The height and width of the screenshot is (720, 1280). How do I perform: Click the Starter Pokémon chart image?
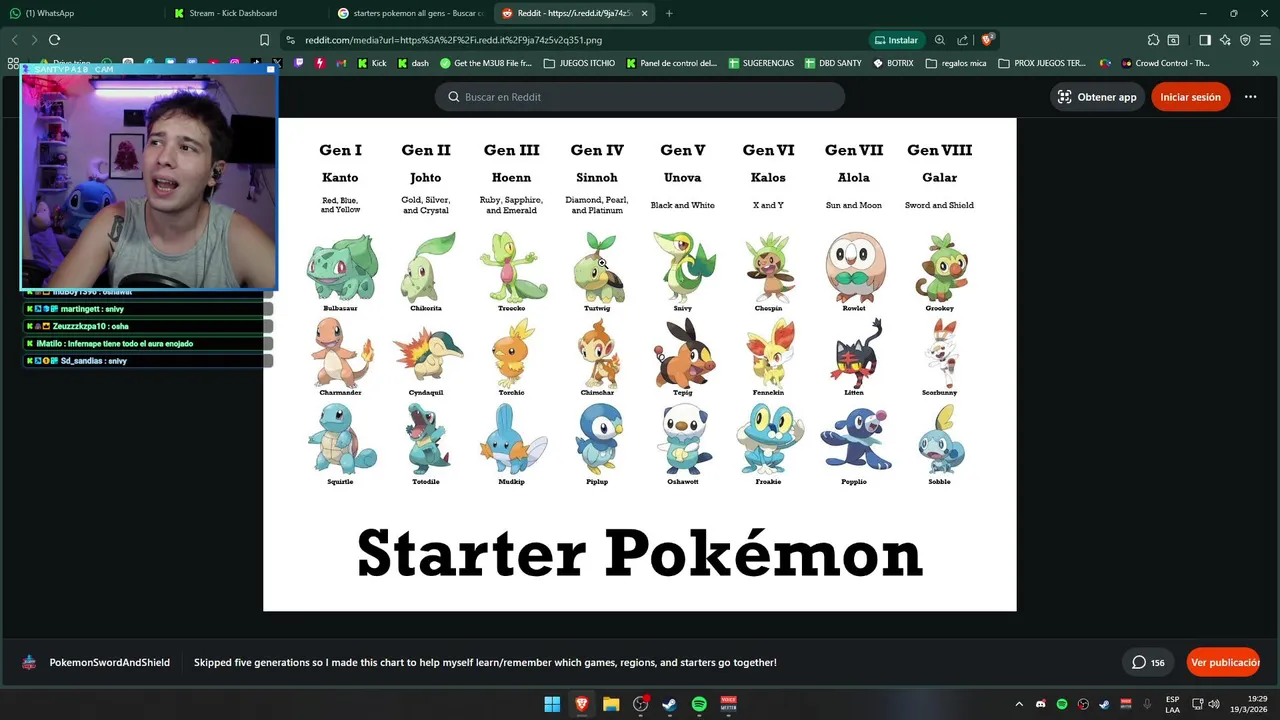coord(640,364)
